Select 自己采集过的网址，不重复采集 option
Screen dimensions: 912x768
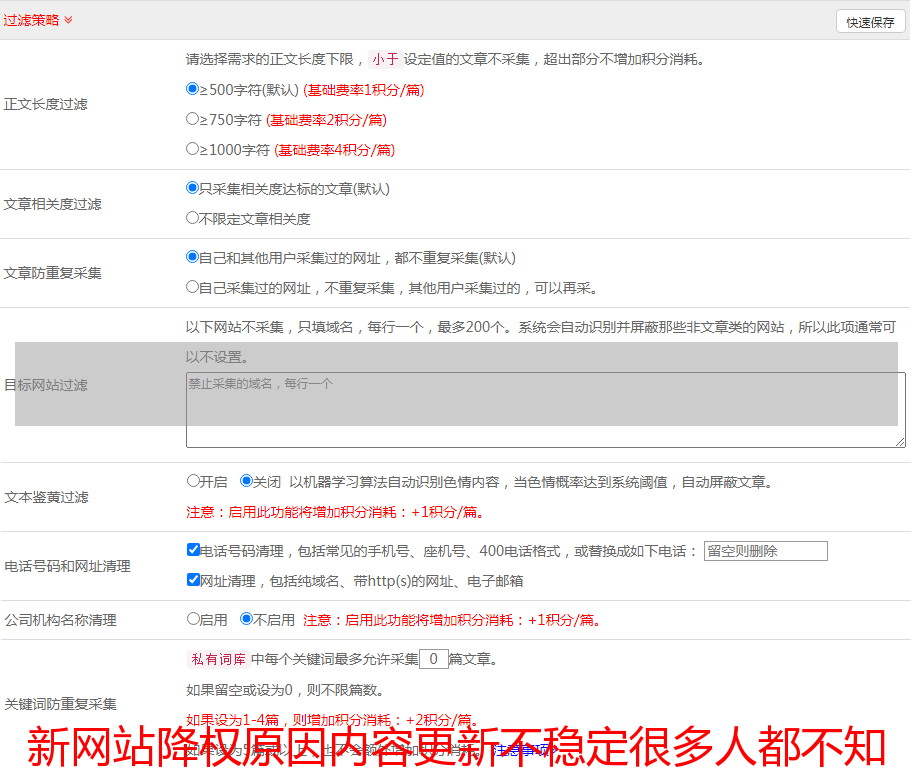tap(193, 287)
